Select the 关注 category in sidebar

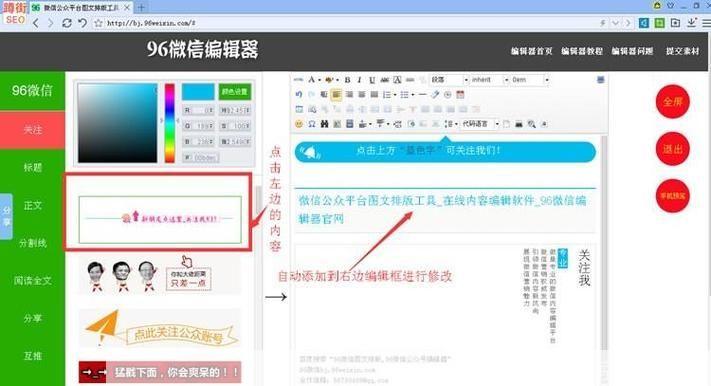point(33,130)
